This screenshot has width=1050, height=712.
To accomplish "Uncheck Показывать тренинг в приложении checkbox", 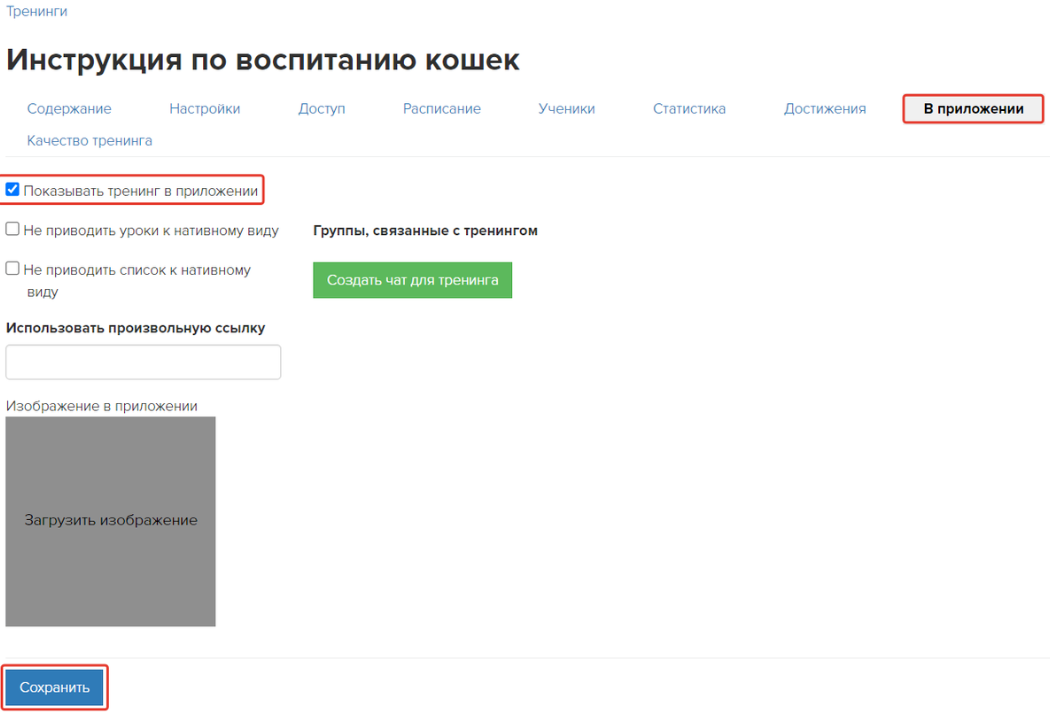I will 12,190.
